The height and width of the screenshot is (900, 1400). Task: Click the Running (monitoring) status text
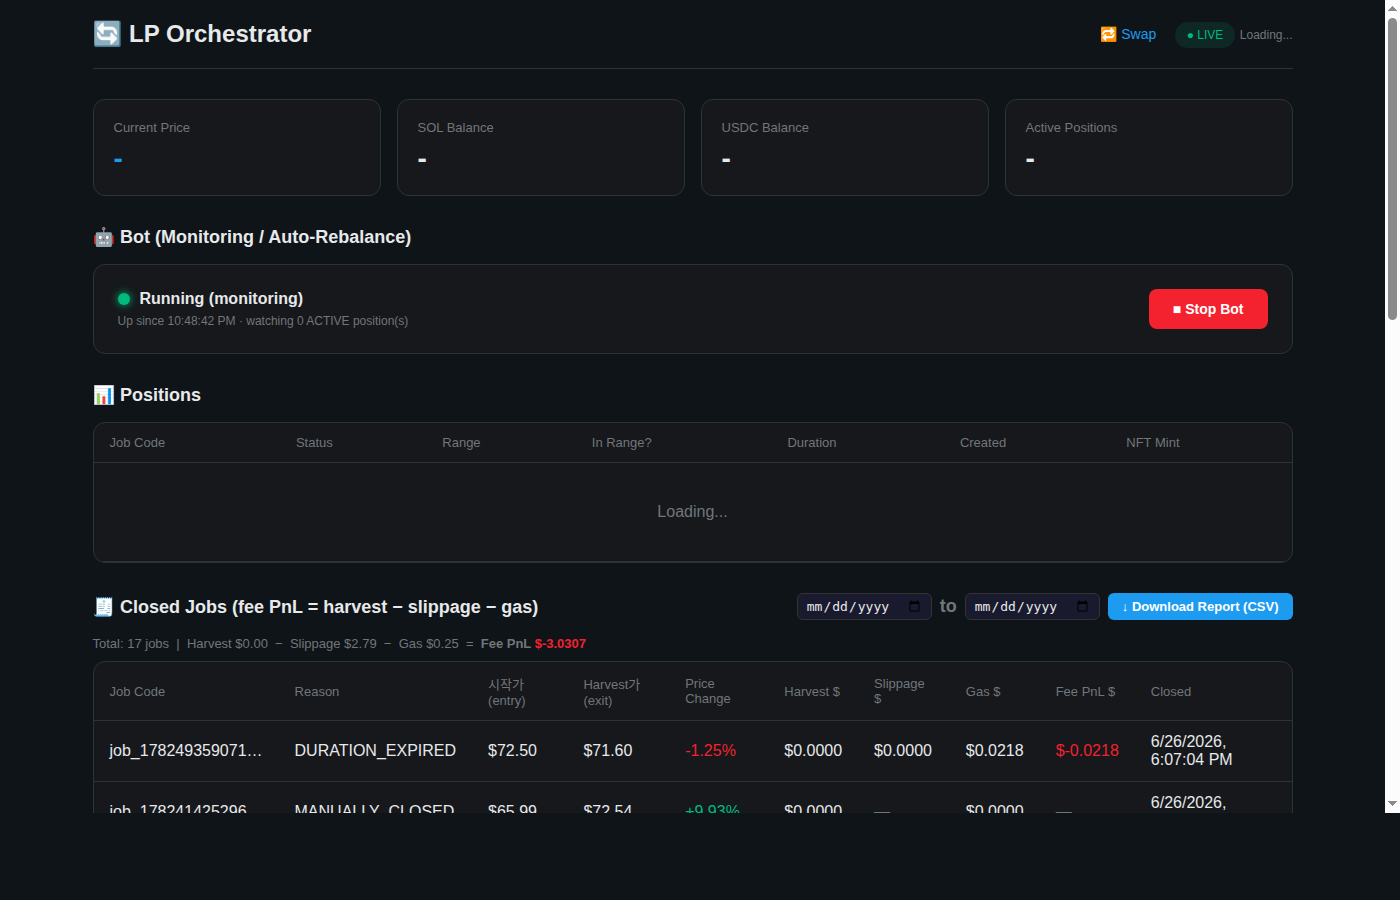221,298
